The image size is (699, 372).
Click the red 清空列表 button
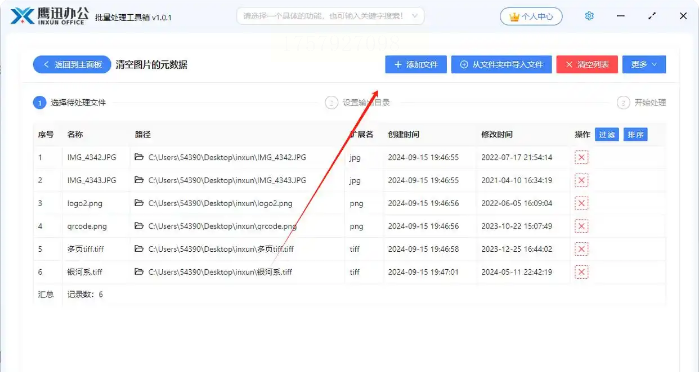coord(587,65)
